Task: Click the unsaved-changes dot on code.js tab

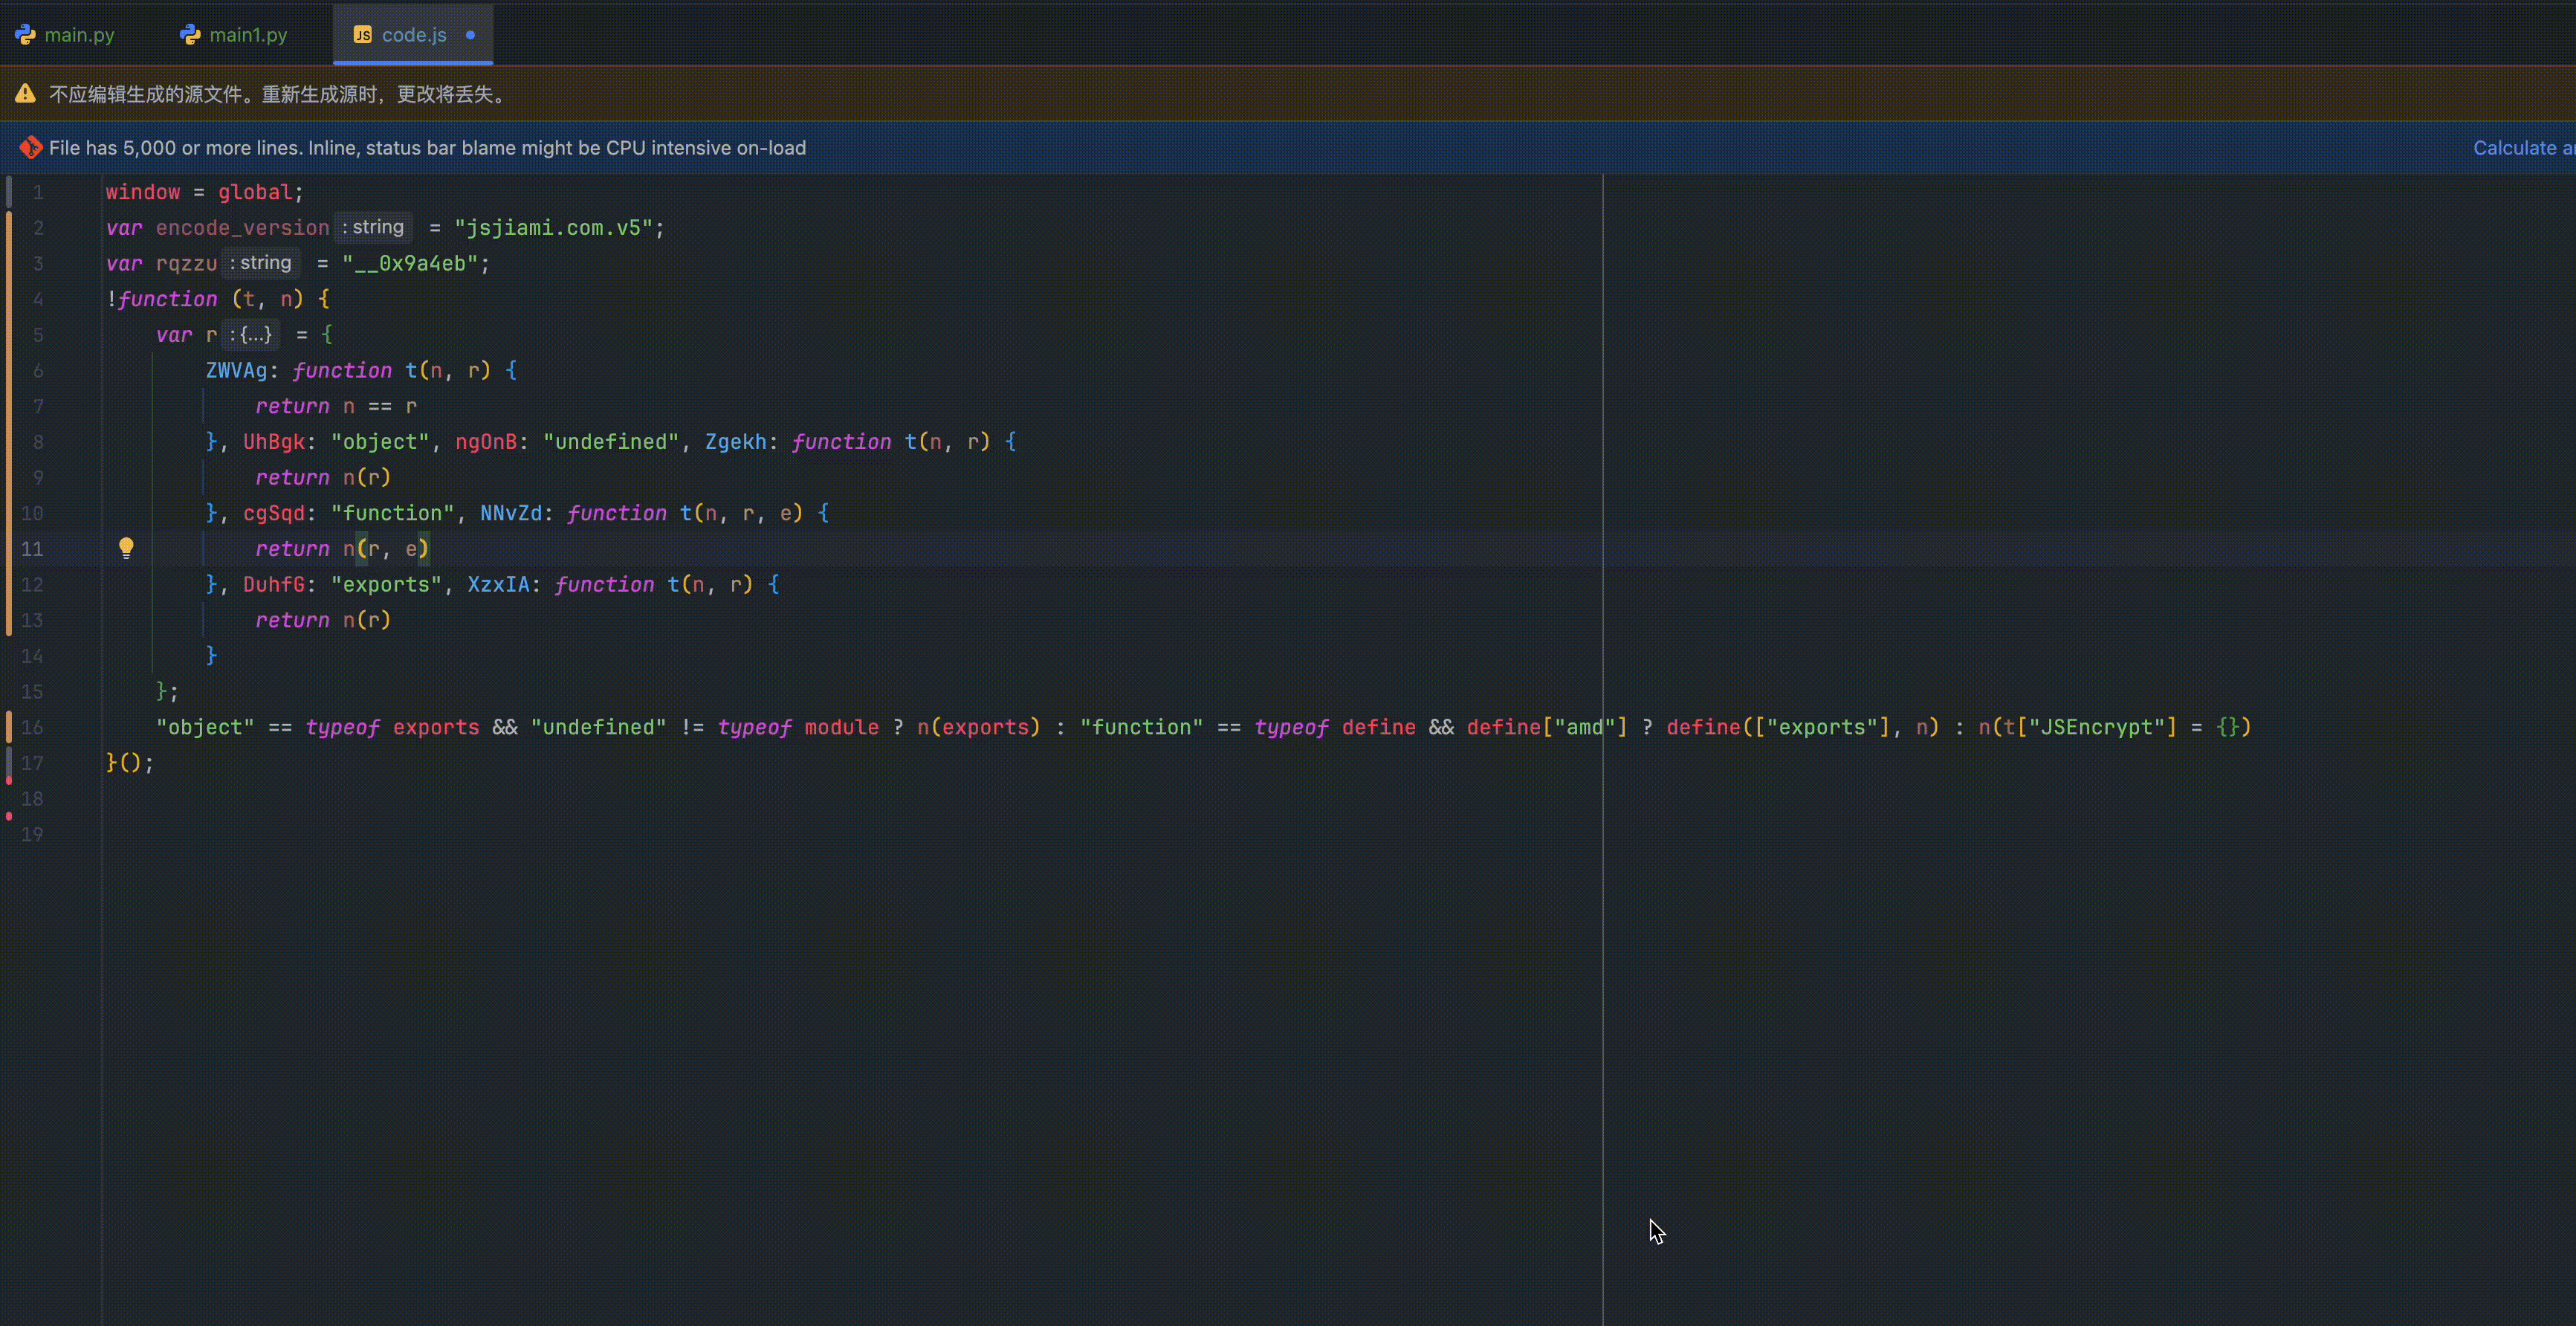Action: coord(470,35)
